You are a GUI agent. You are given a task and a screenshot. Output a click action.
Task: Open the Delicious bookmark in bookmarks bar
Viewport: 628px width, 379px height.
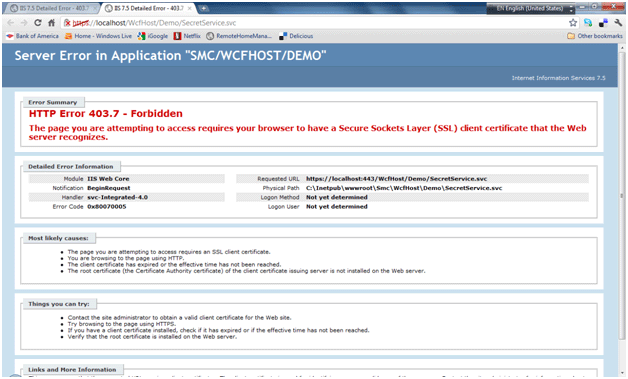[x=296, y=36]
